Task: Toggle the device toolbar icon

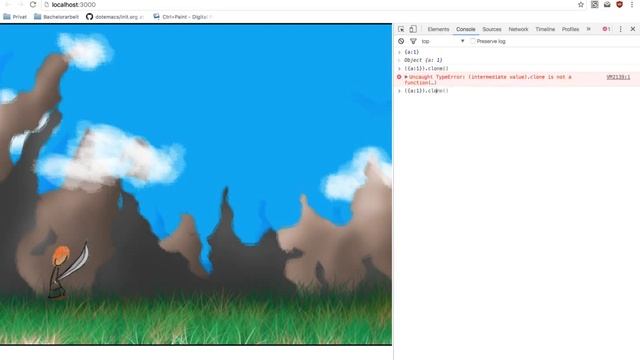Action: 413,29
